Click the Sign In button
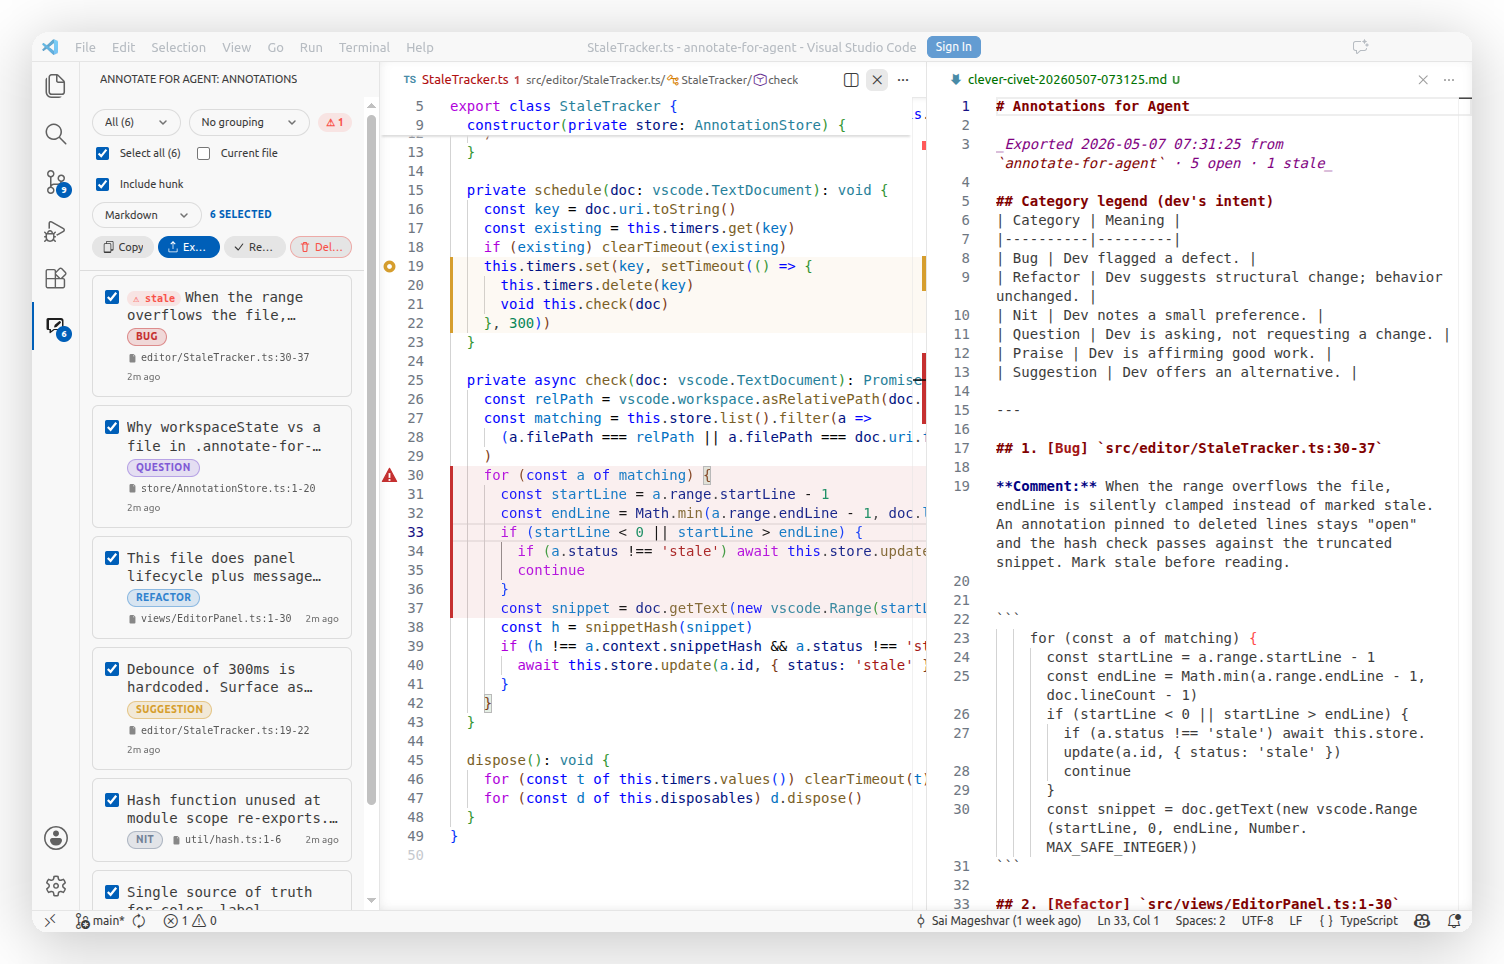 (954, 47)
